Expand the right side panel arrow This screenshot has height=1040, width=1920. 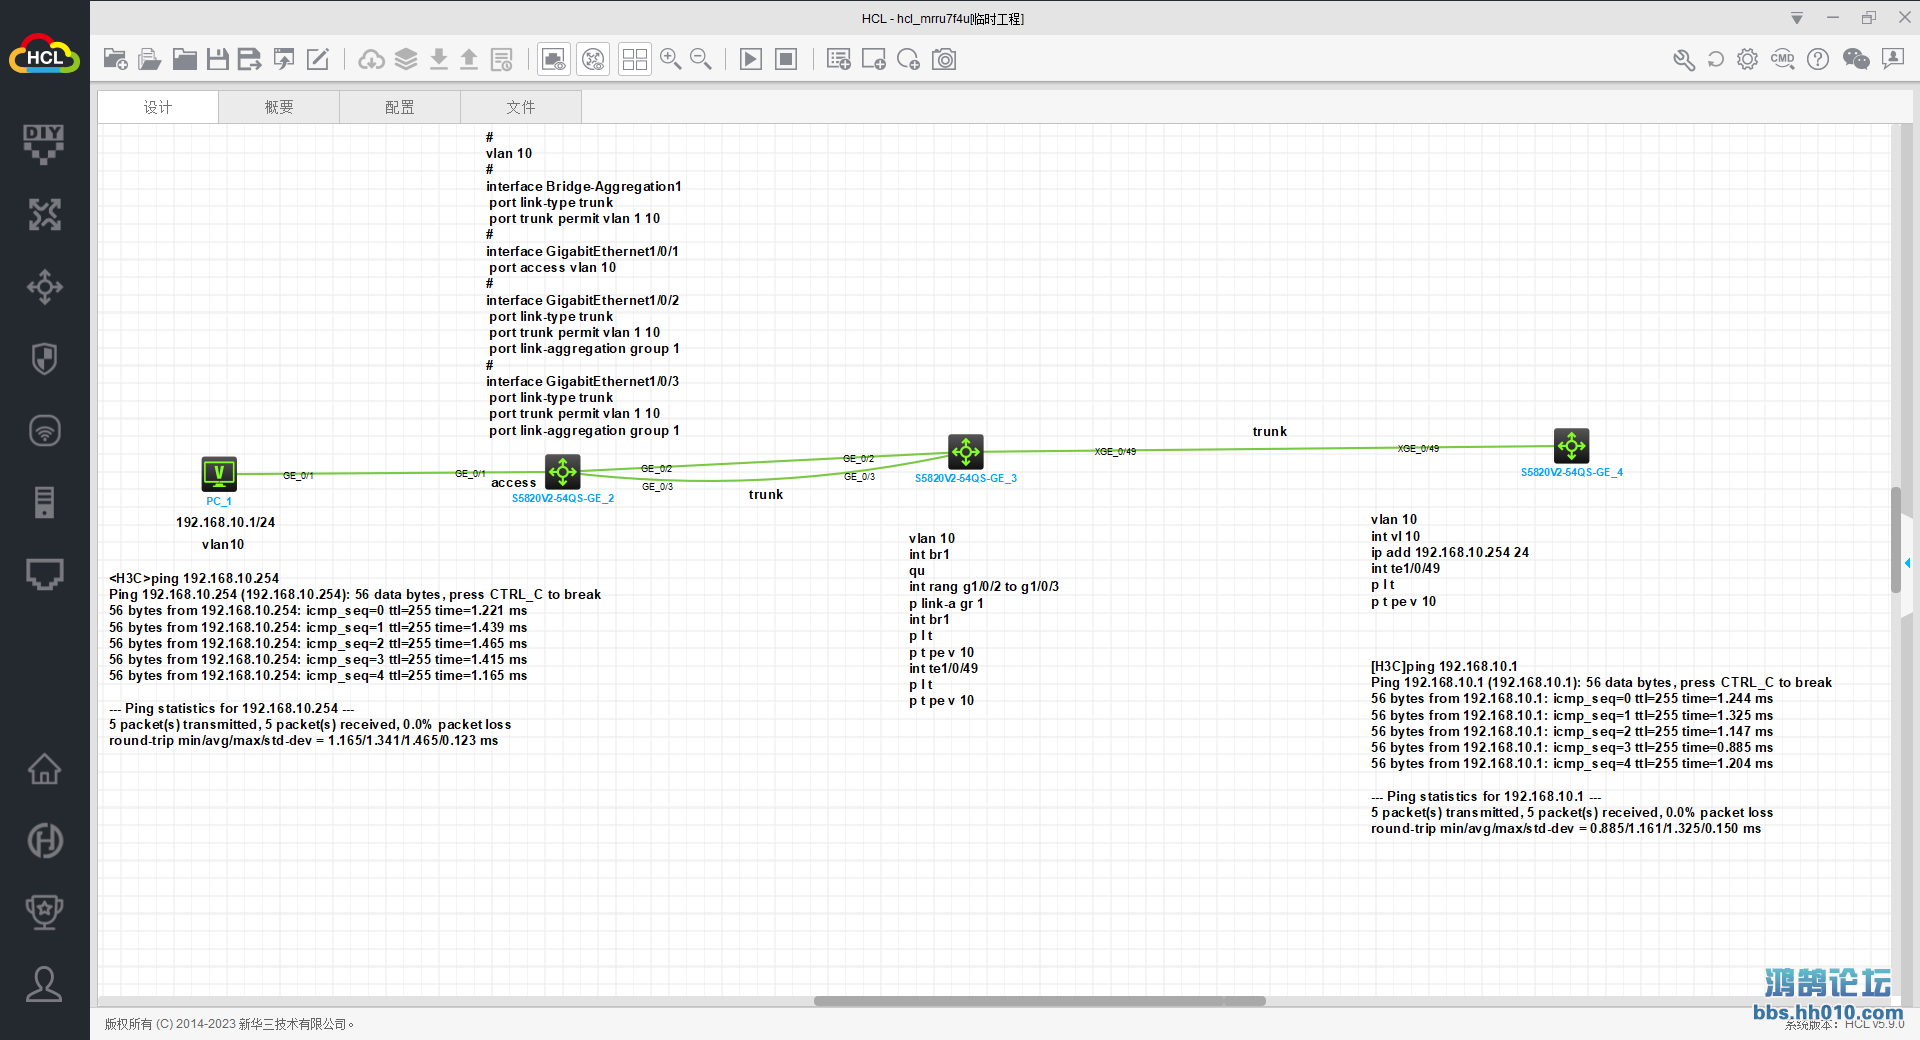pos(1908,564)
